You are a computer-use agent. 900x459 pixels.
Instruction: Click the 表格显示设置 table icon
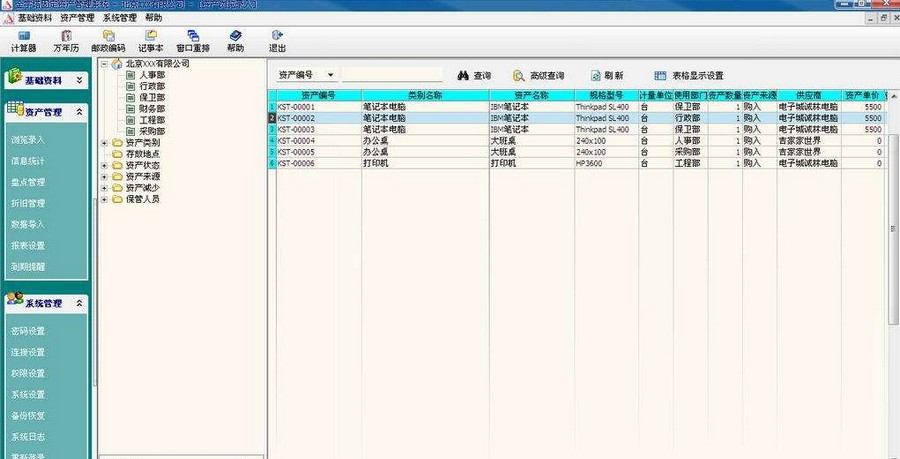coord(661,76)
